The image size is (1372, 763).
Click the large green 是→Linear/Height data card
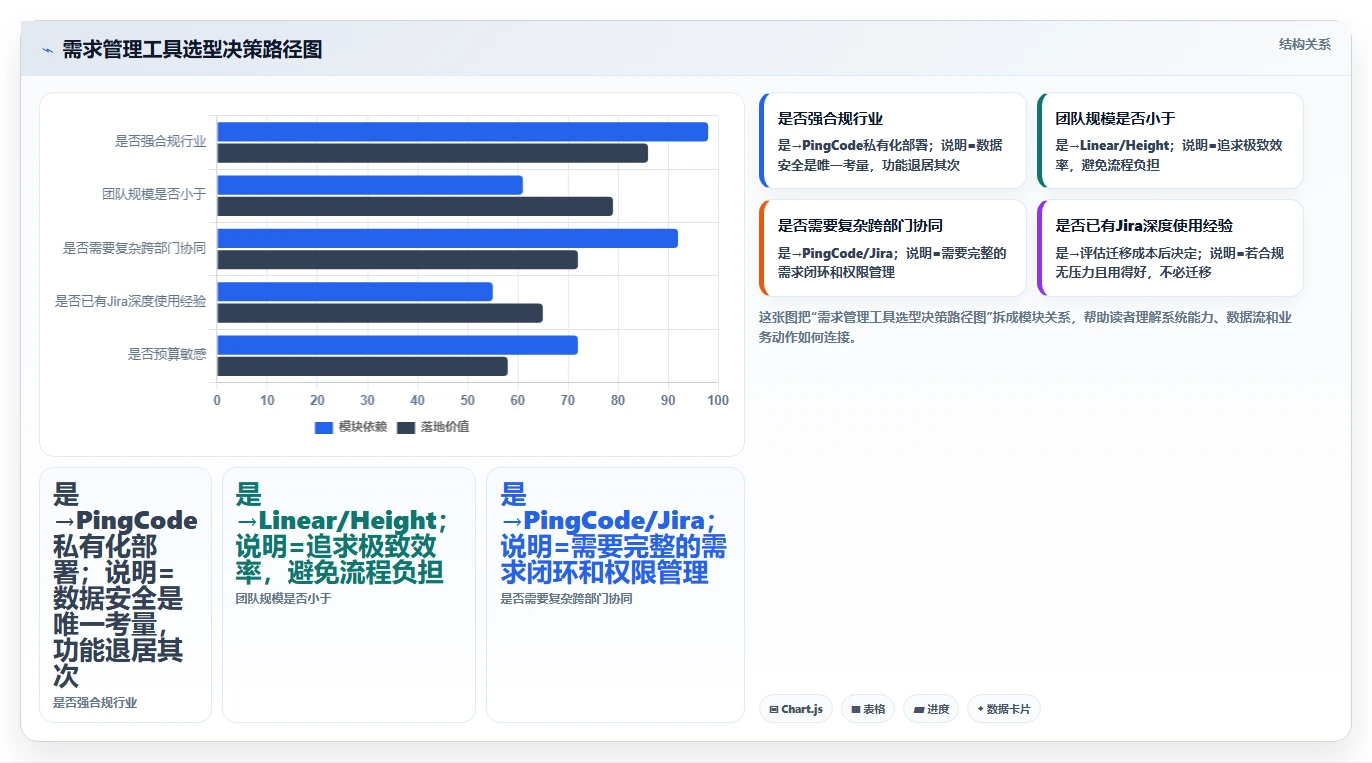click(348, 595)
